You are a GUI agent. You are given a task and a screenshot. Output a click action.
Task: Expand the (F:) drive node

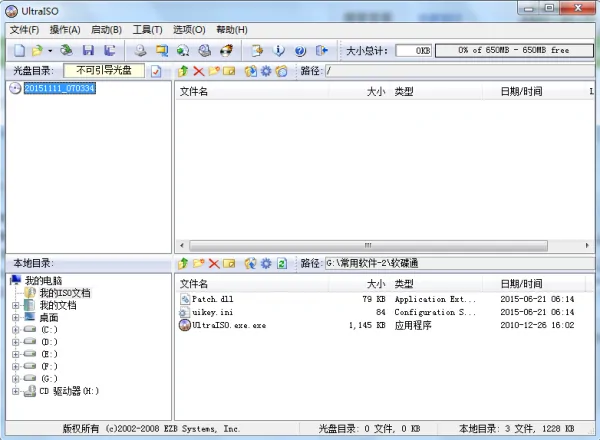[x=15, y=367]
